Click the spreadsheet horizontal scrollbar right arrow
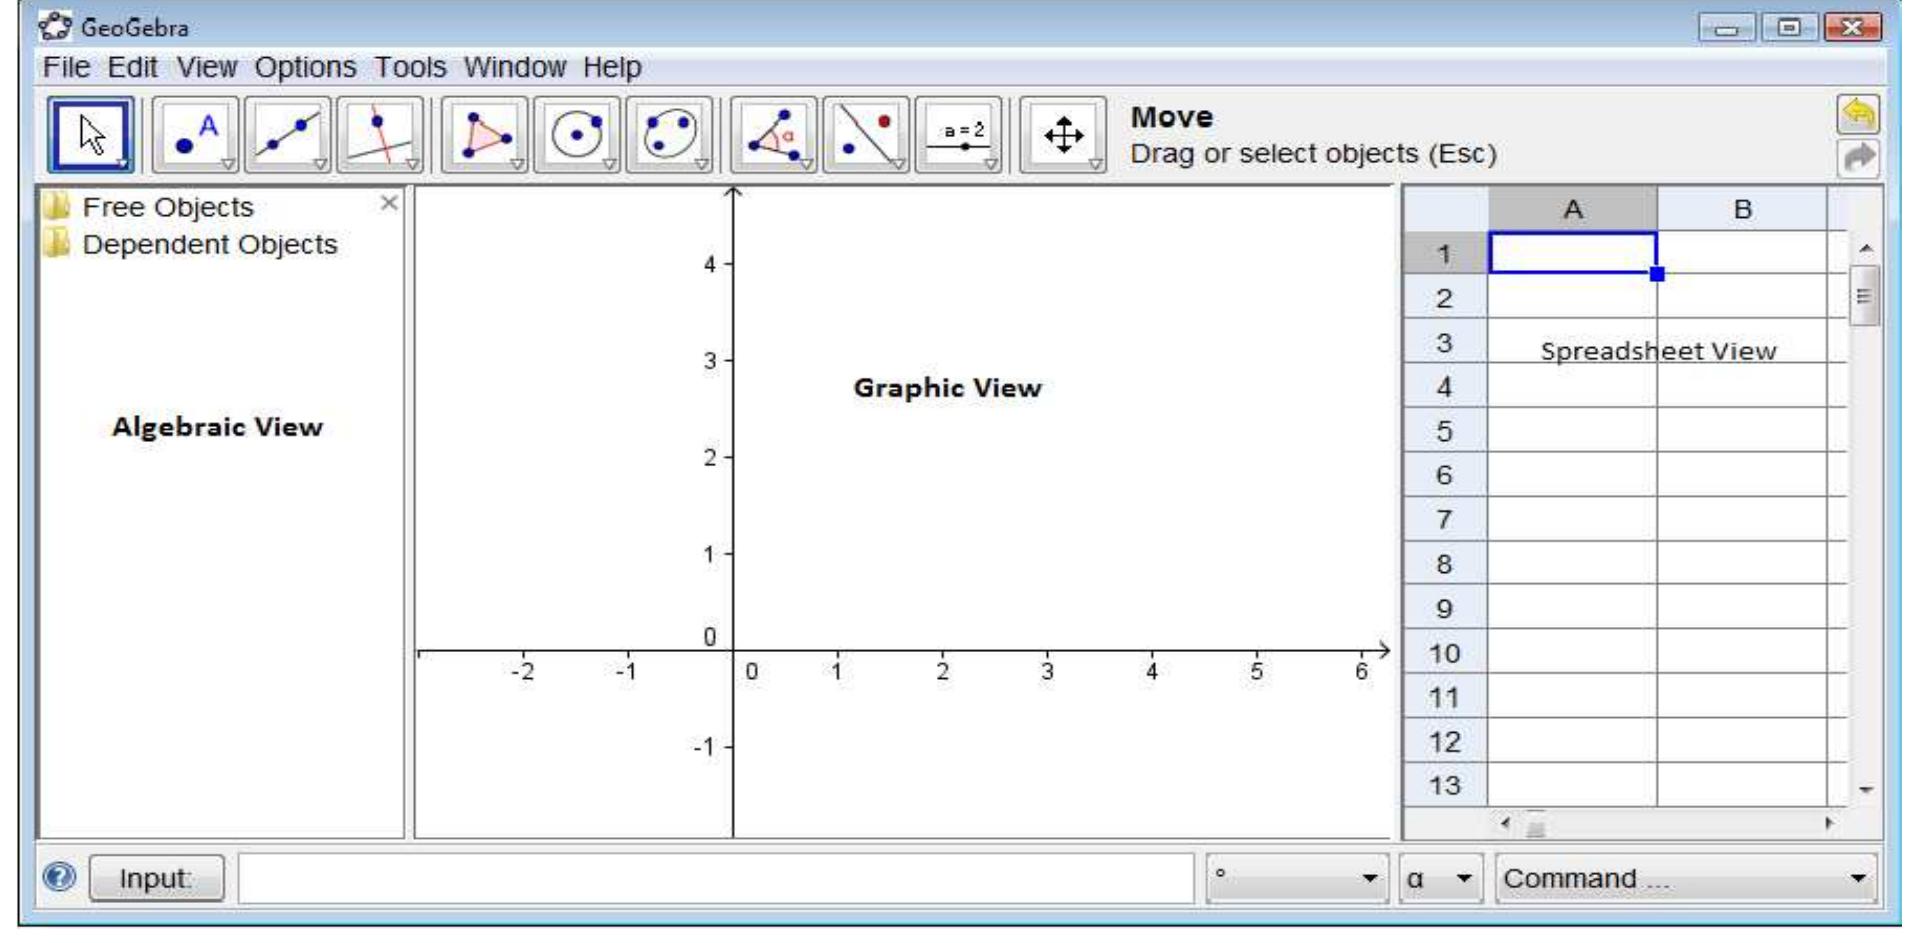 pyautogui.click(x=1829, y=823)
